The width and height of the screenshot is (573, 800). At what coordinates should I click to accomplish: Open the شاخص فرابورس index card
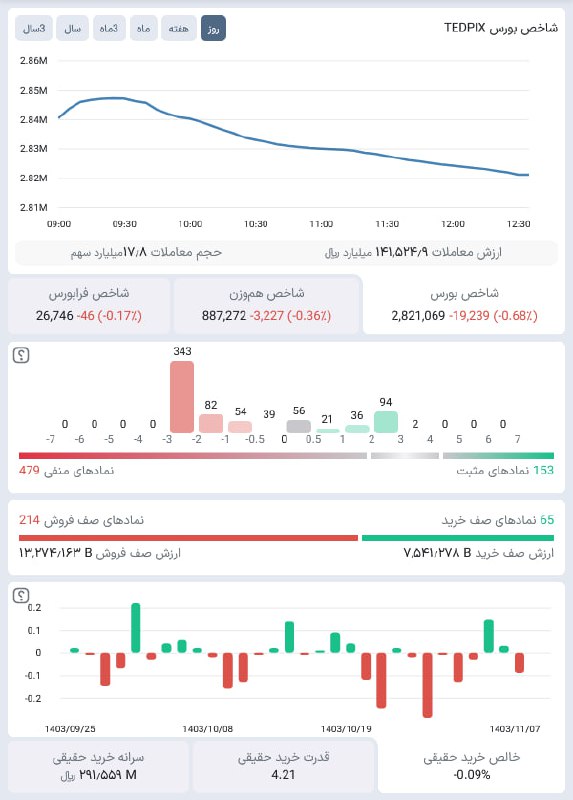(x=89, y=305)
